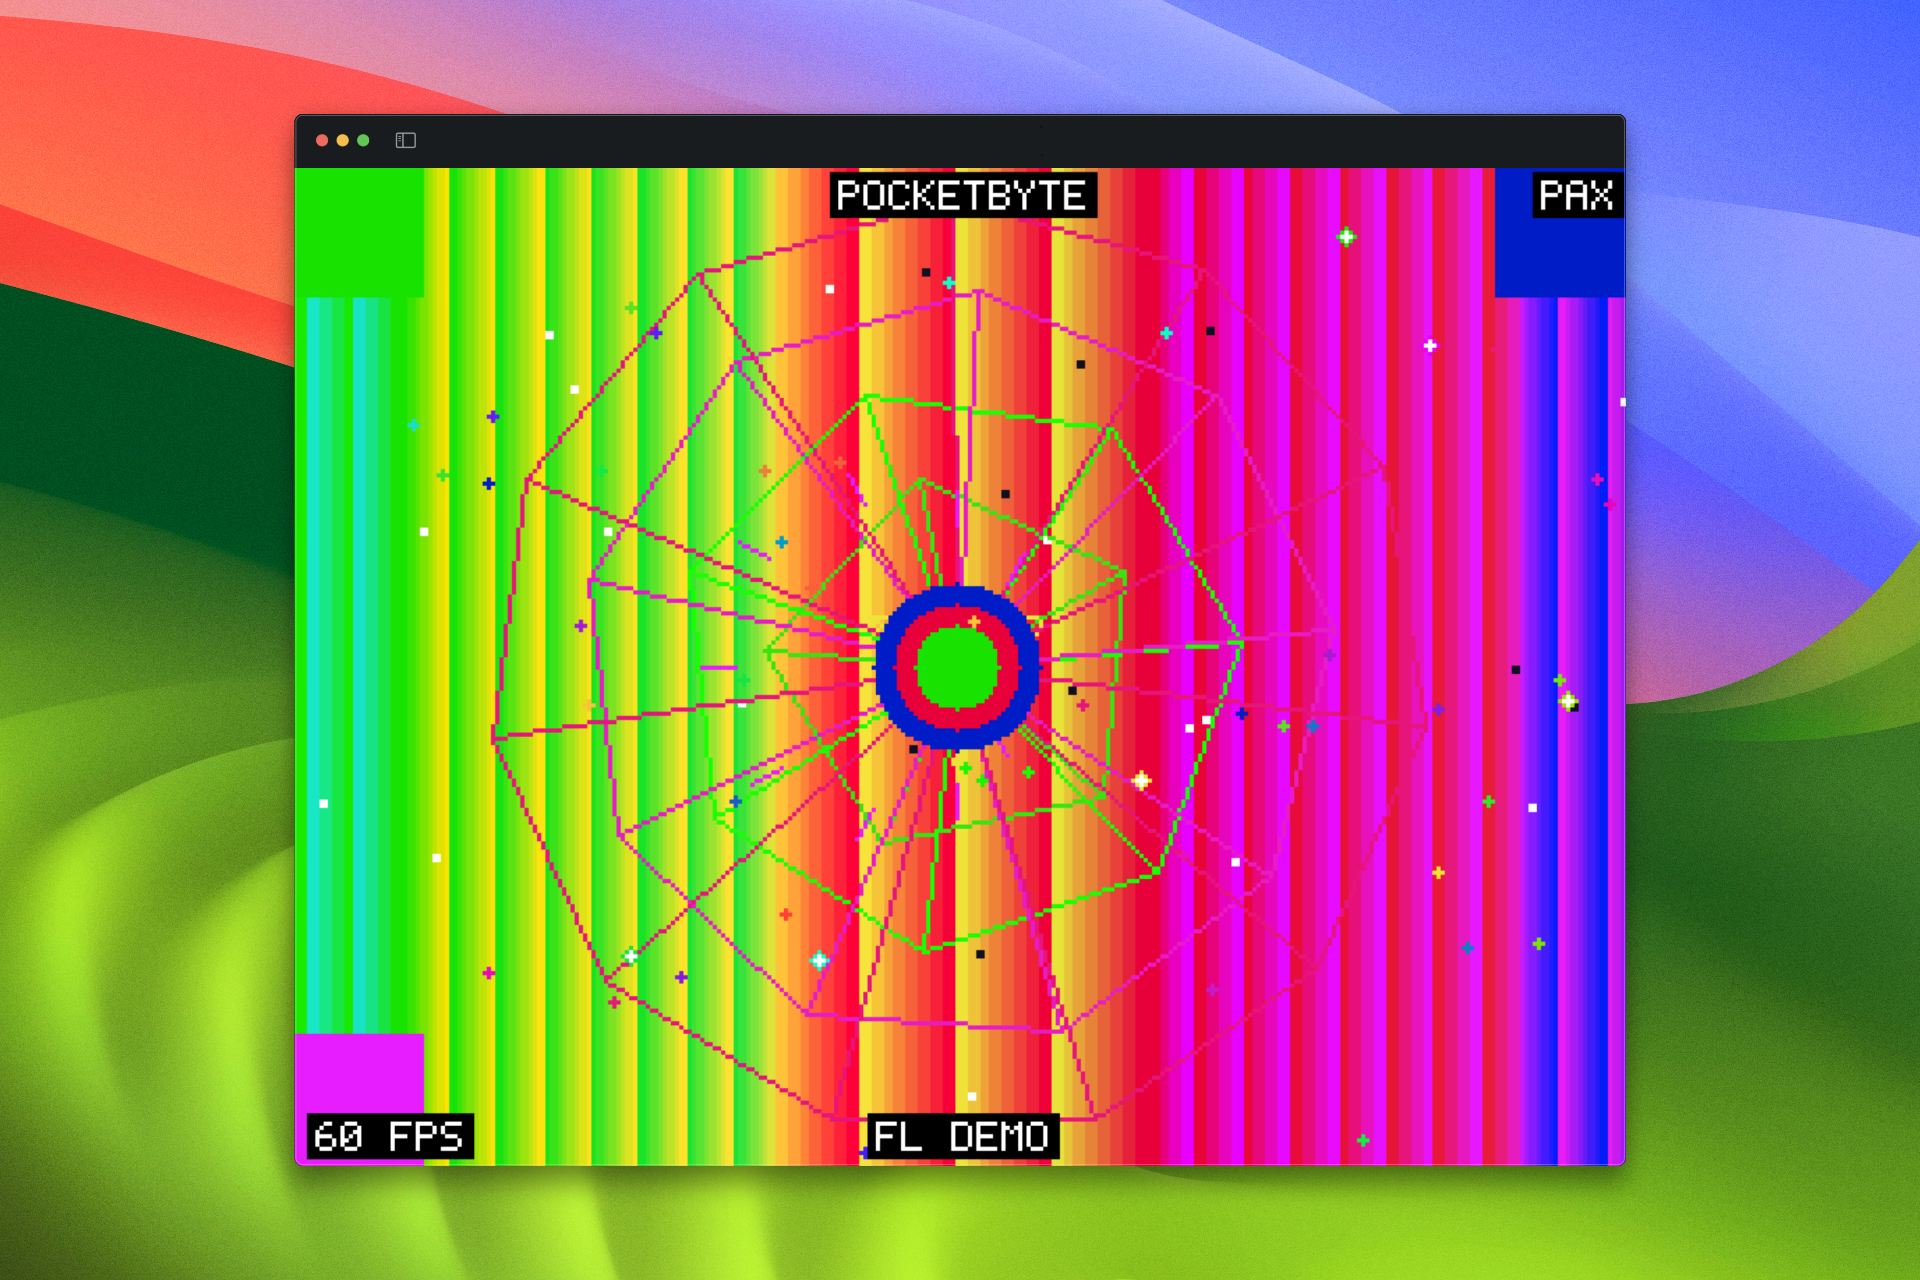
Task: Click the POCKETBYTE title label
Action: [962, 195]
